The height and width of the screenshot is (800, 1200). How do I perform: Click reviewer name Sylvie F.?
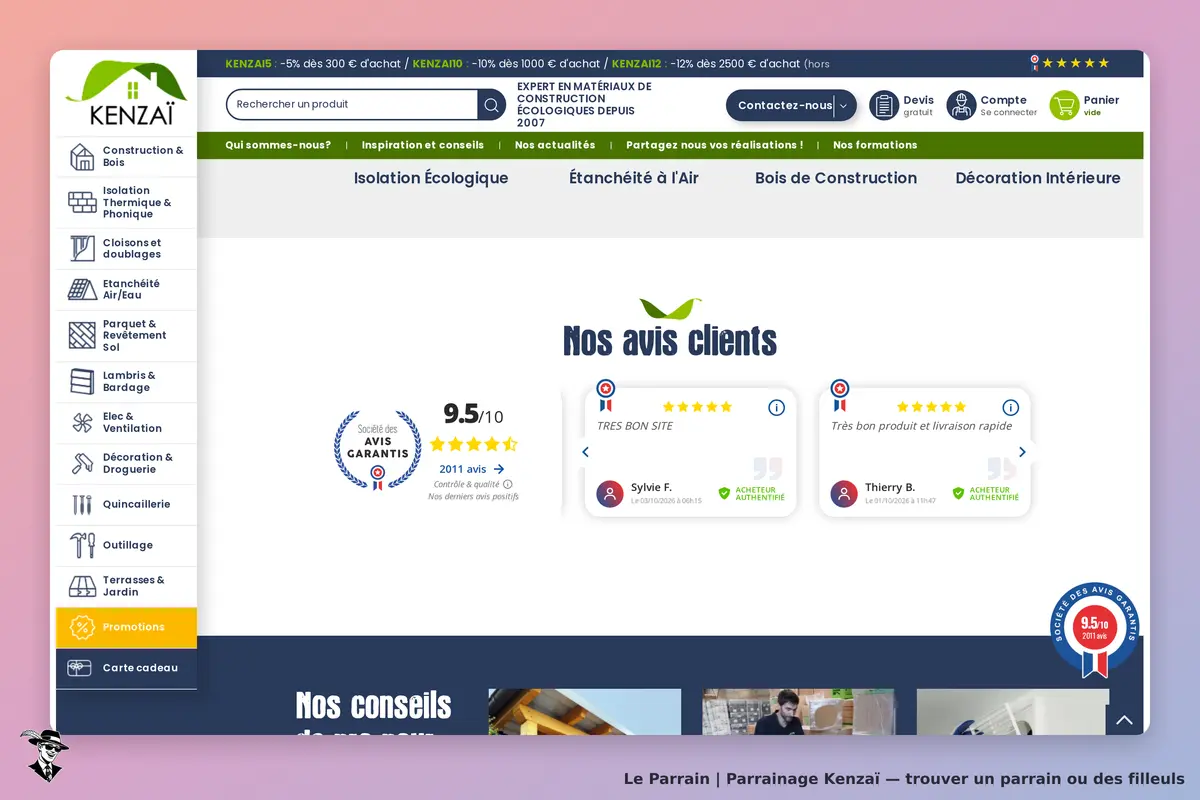click(x=651, y=488)
